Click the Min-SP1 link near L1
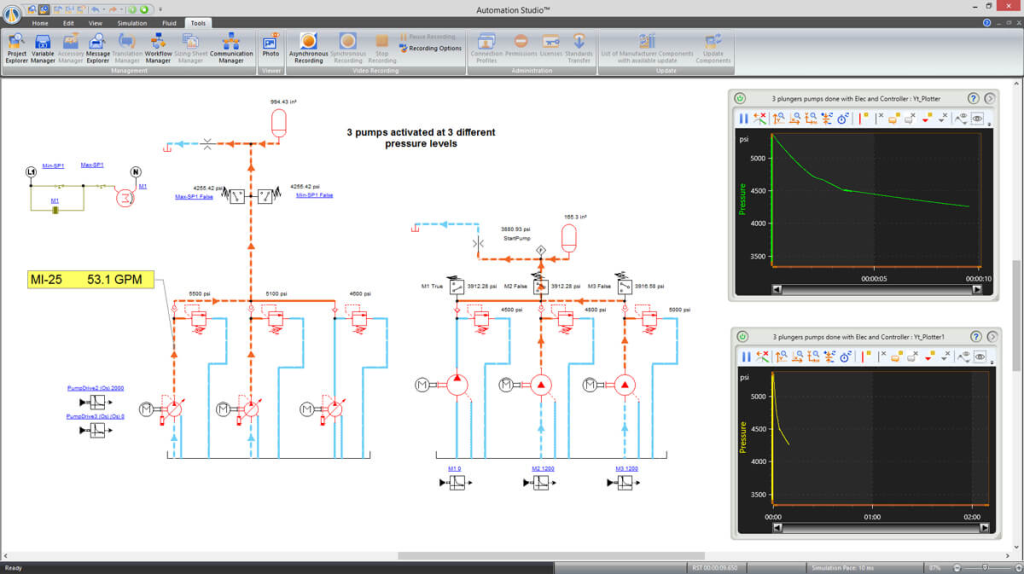 (x=53, y=166)
